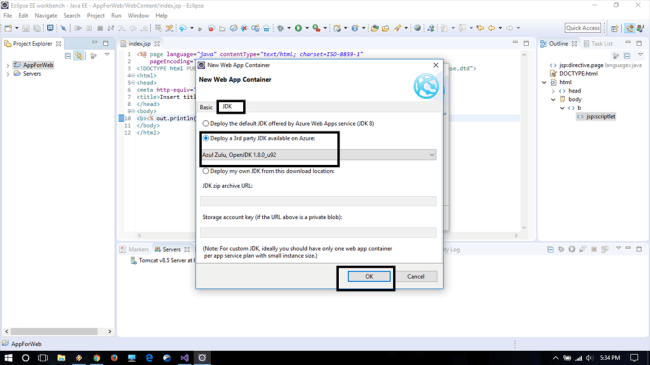Click the Open Perspective icon
The image size is (650, 365).
click(614, 28)
